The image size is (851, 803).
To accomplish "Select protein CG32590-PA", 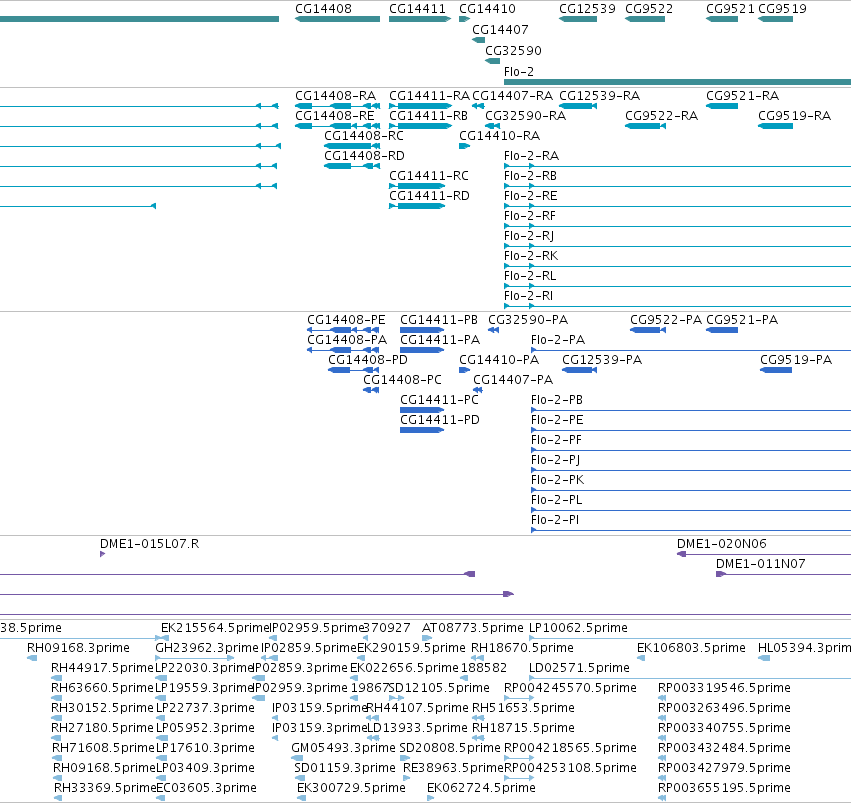I will click(x=528, y=320).
